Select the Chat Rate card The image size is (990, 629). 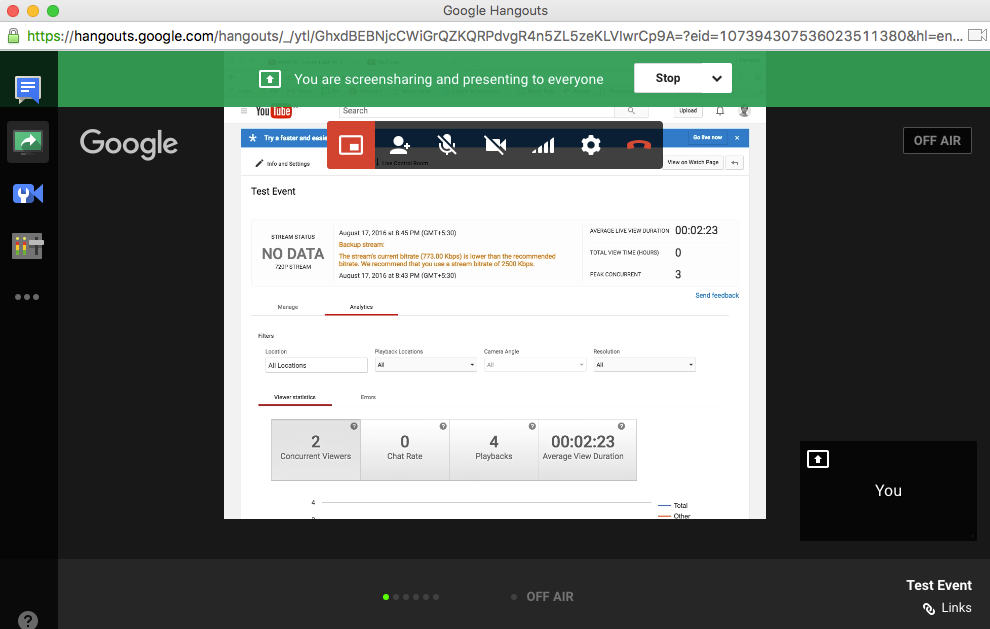(405, 450)
